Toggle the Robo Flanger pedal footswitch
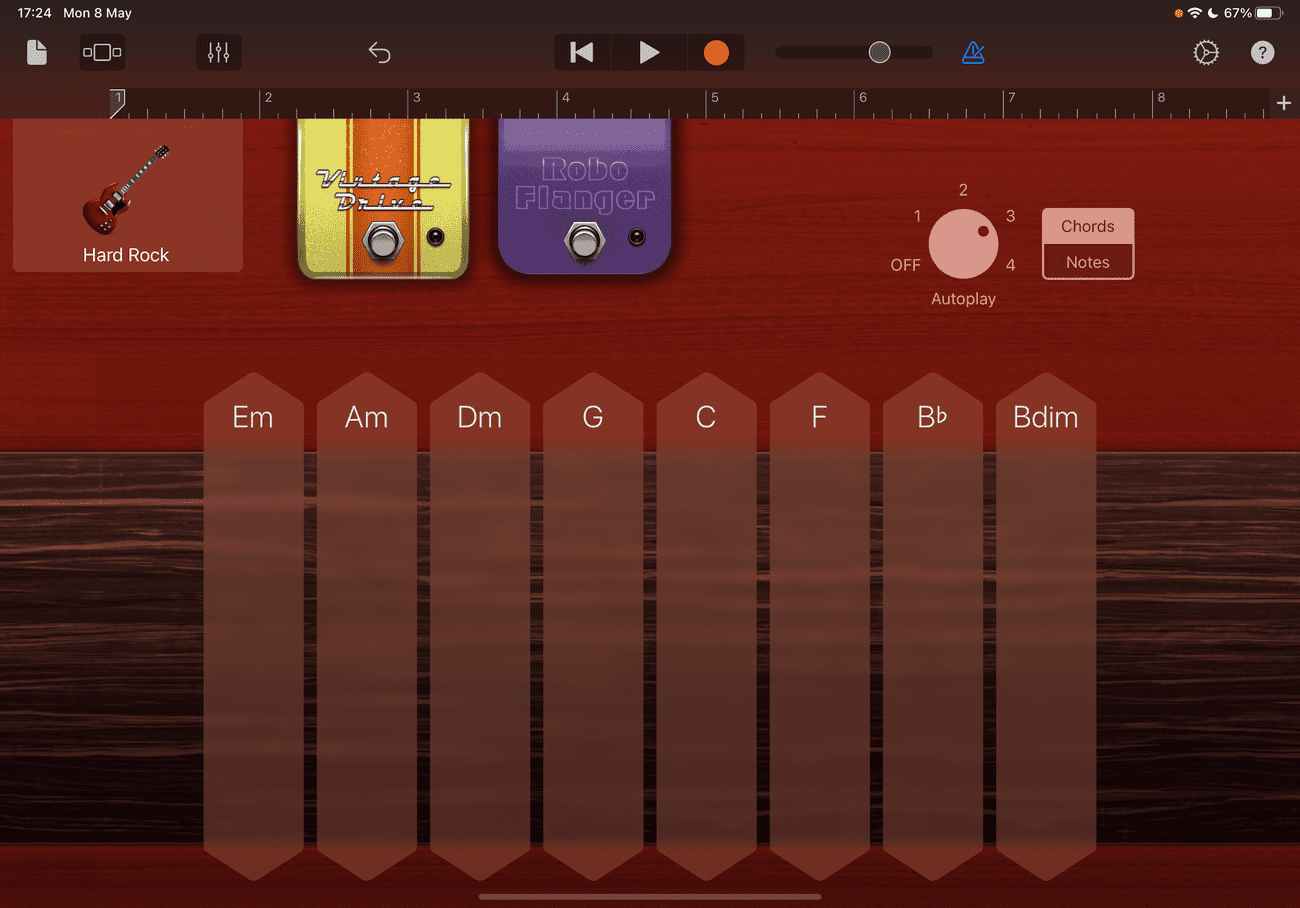Screen dimensions: 1300x908 (585, 240)
